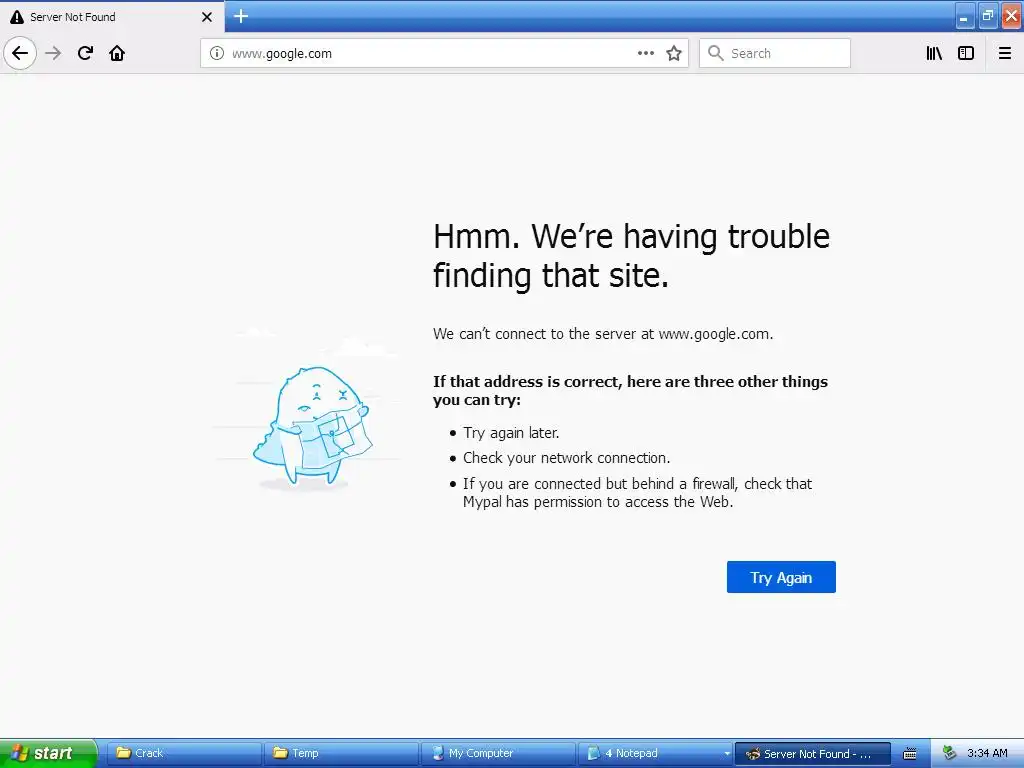Open a new tab with plus button
The image size is (1024, 768).
point(241,16)
